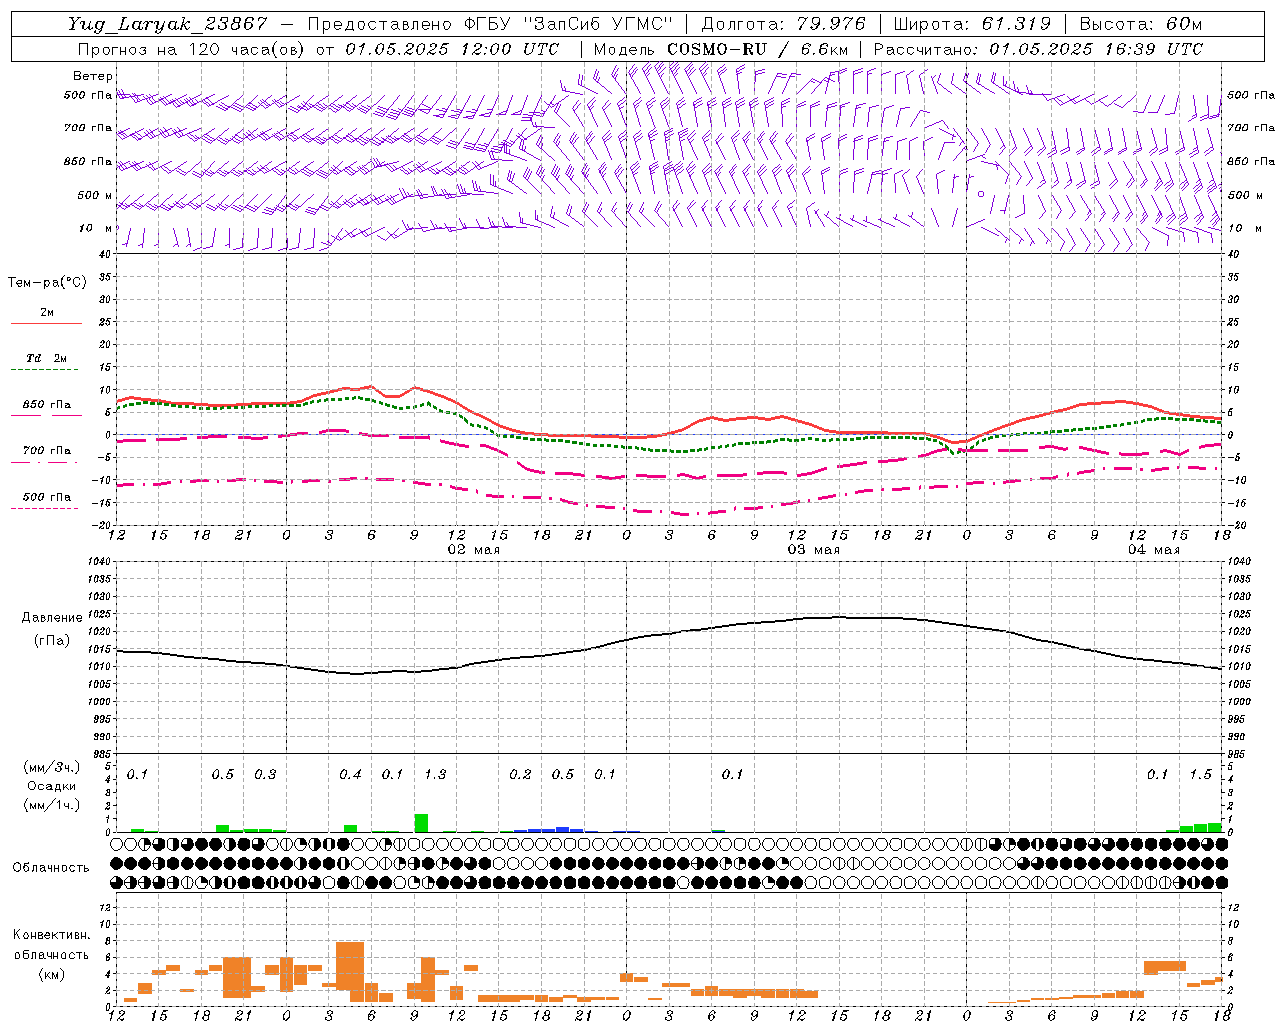Click the station title Yug_Laryak_23867
Viewport: 1280px width, 1024px height.
pos(167,24)
